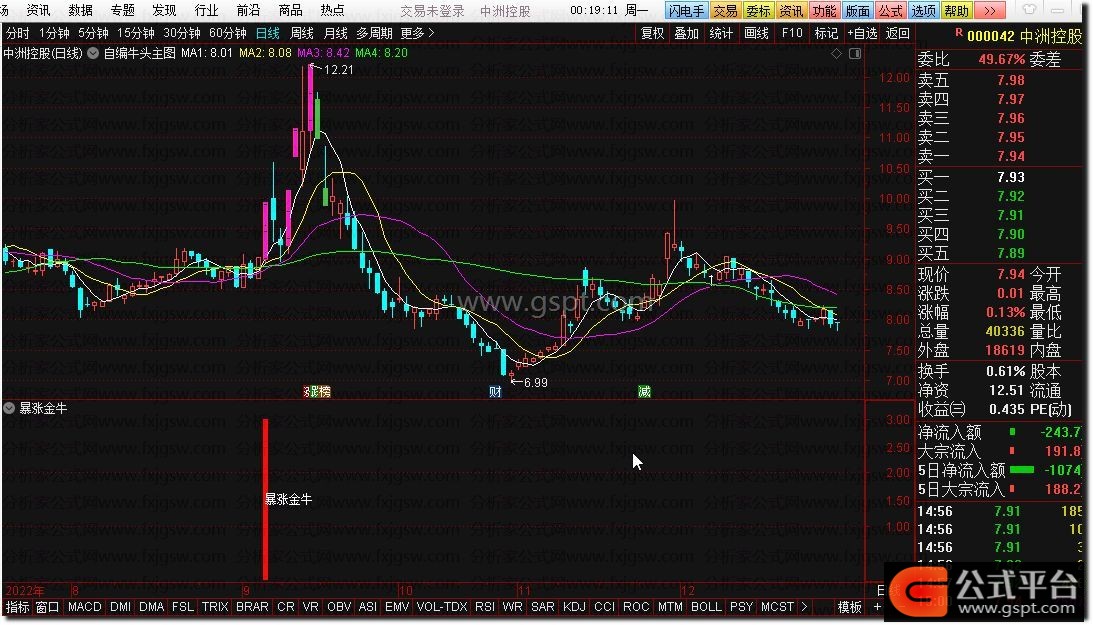Click the 版面 toolbar button
The image size is (1094, 625).
(x=857, y=10)
